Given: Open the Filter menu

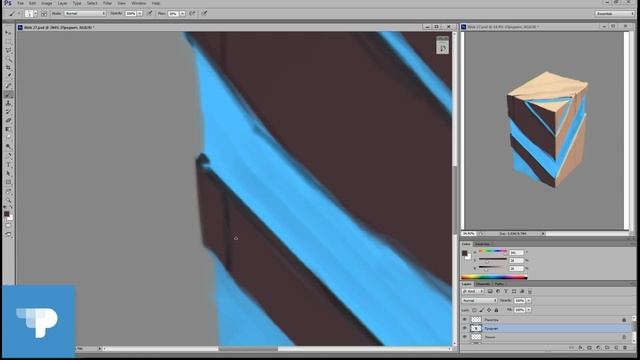Looking at the screenshot, I should (x=107, y=3).
